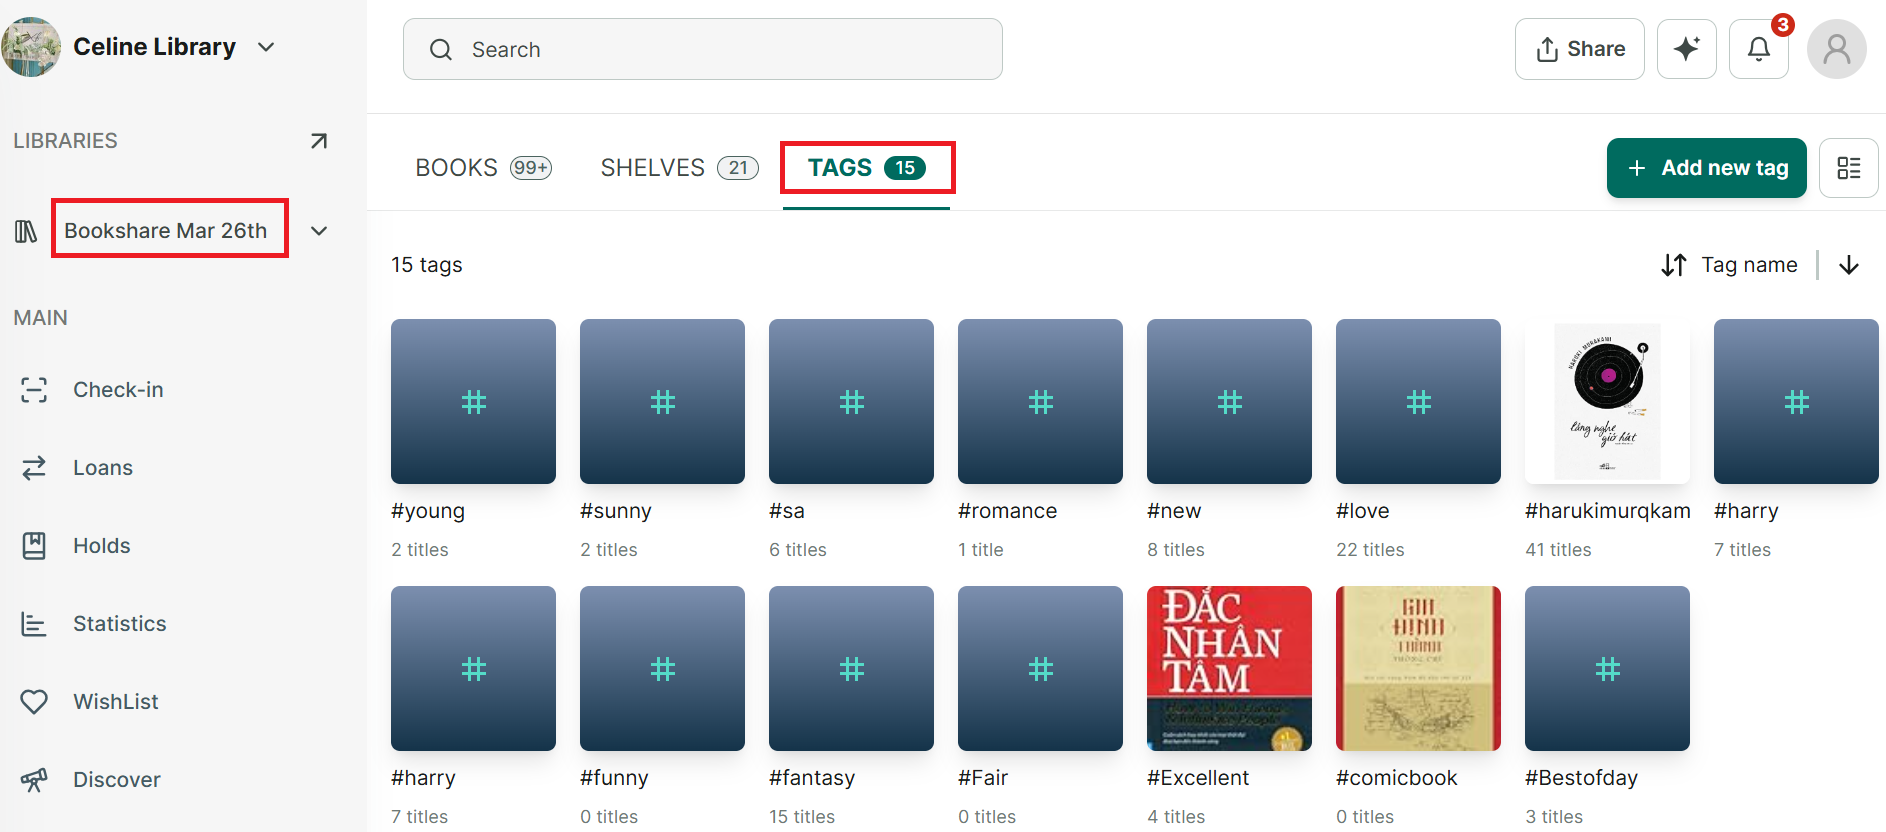Open the Discover page
This screenshot has height=832, width=1886.
pos(117,780)
